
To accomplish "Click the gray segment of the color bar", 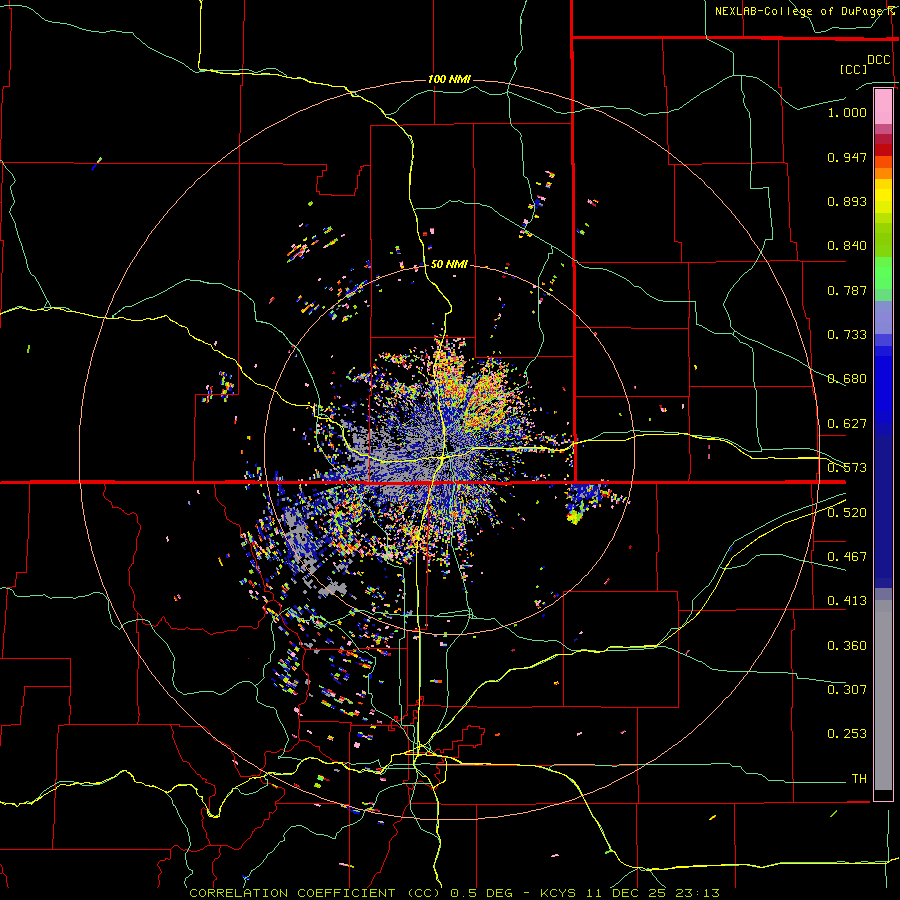I will click(883, 695).
